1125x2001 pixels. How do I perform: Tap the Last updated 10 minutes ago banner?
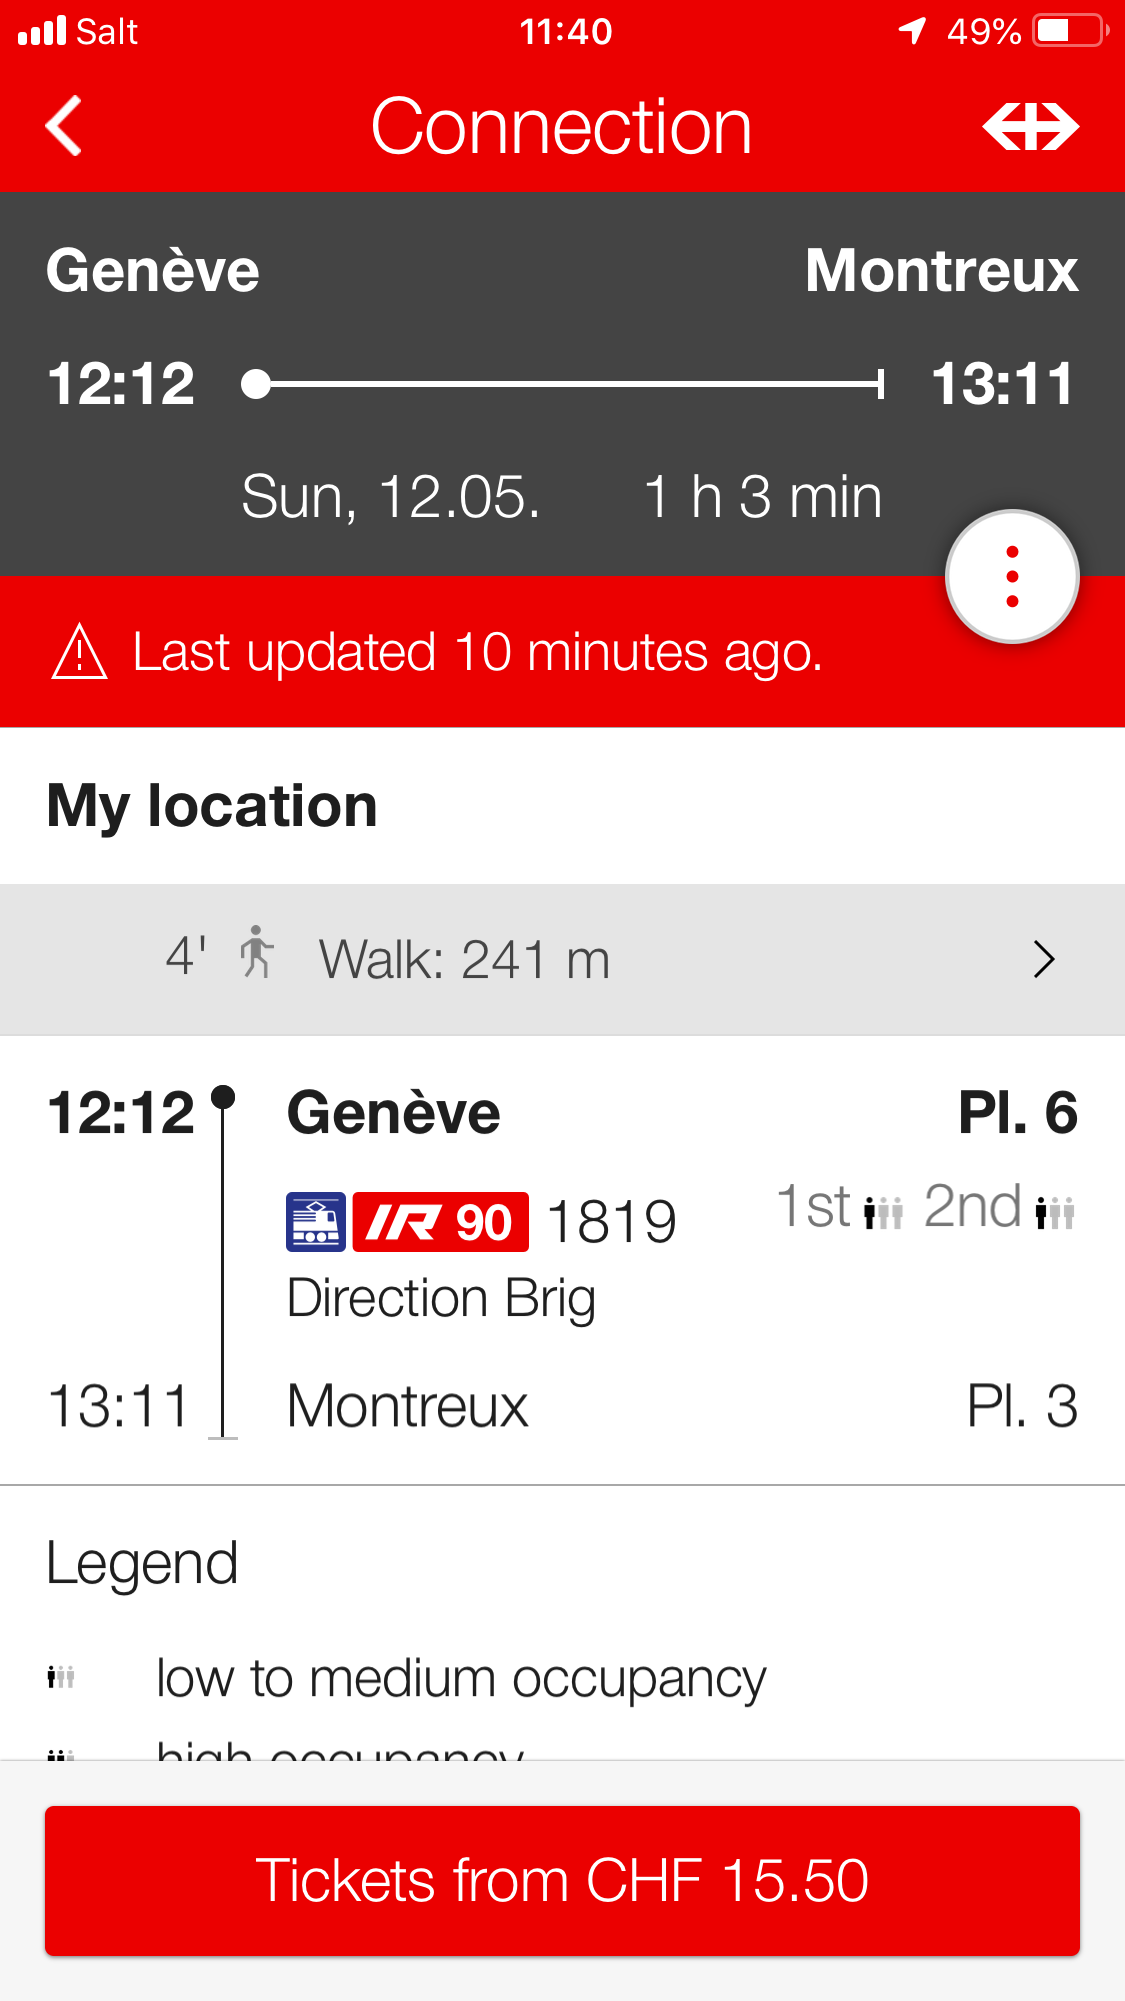[x=478, y=652]
